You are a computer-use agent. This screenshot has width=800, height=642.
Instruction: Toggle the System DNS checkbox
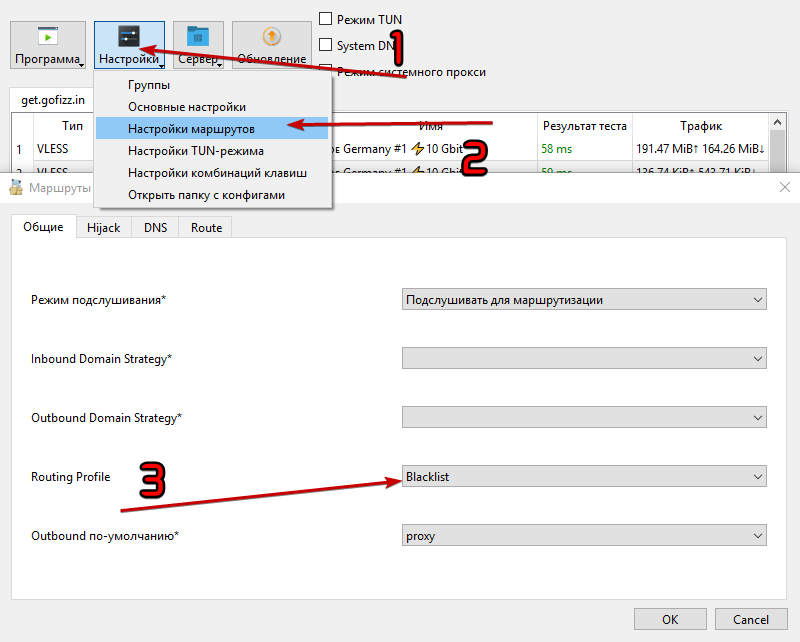[x=326, y=45]
